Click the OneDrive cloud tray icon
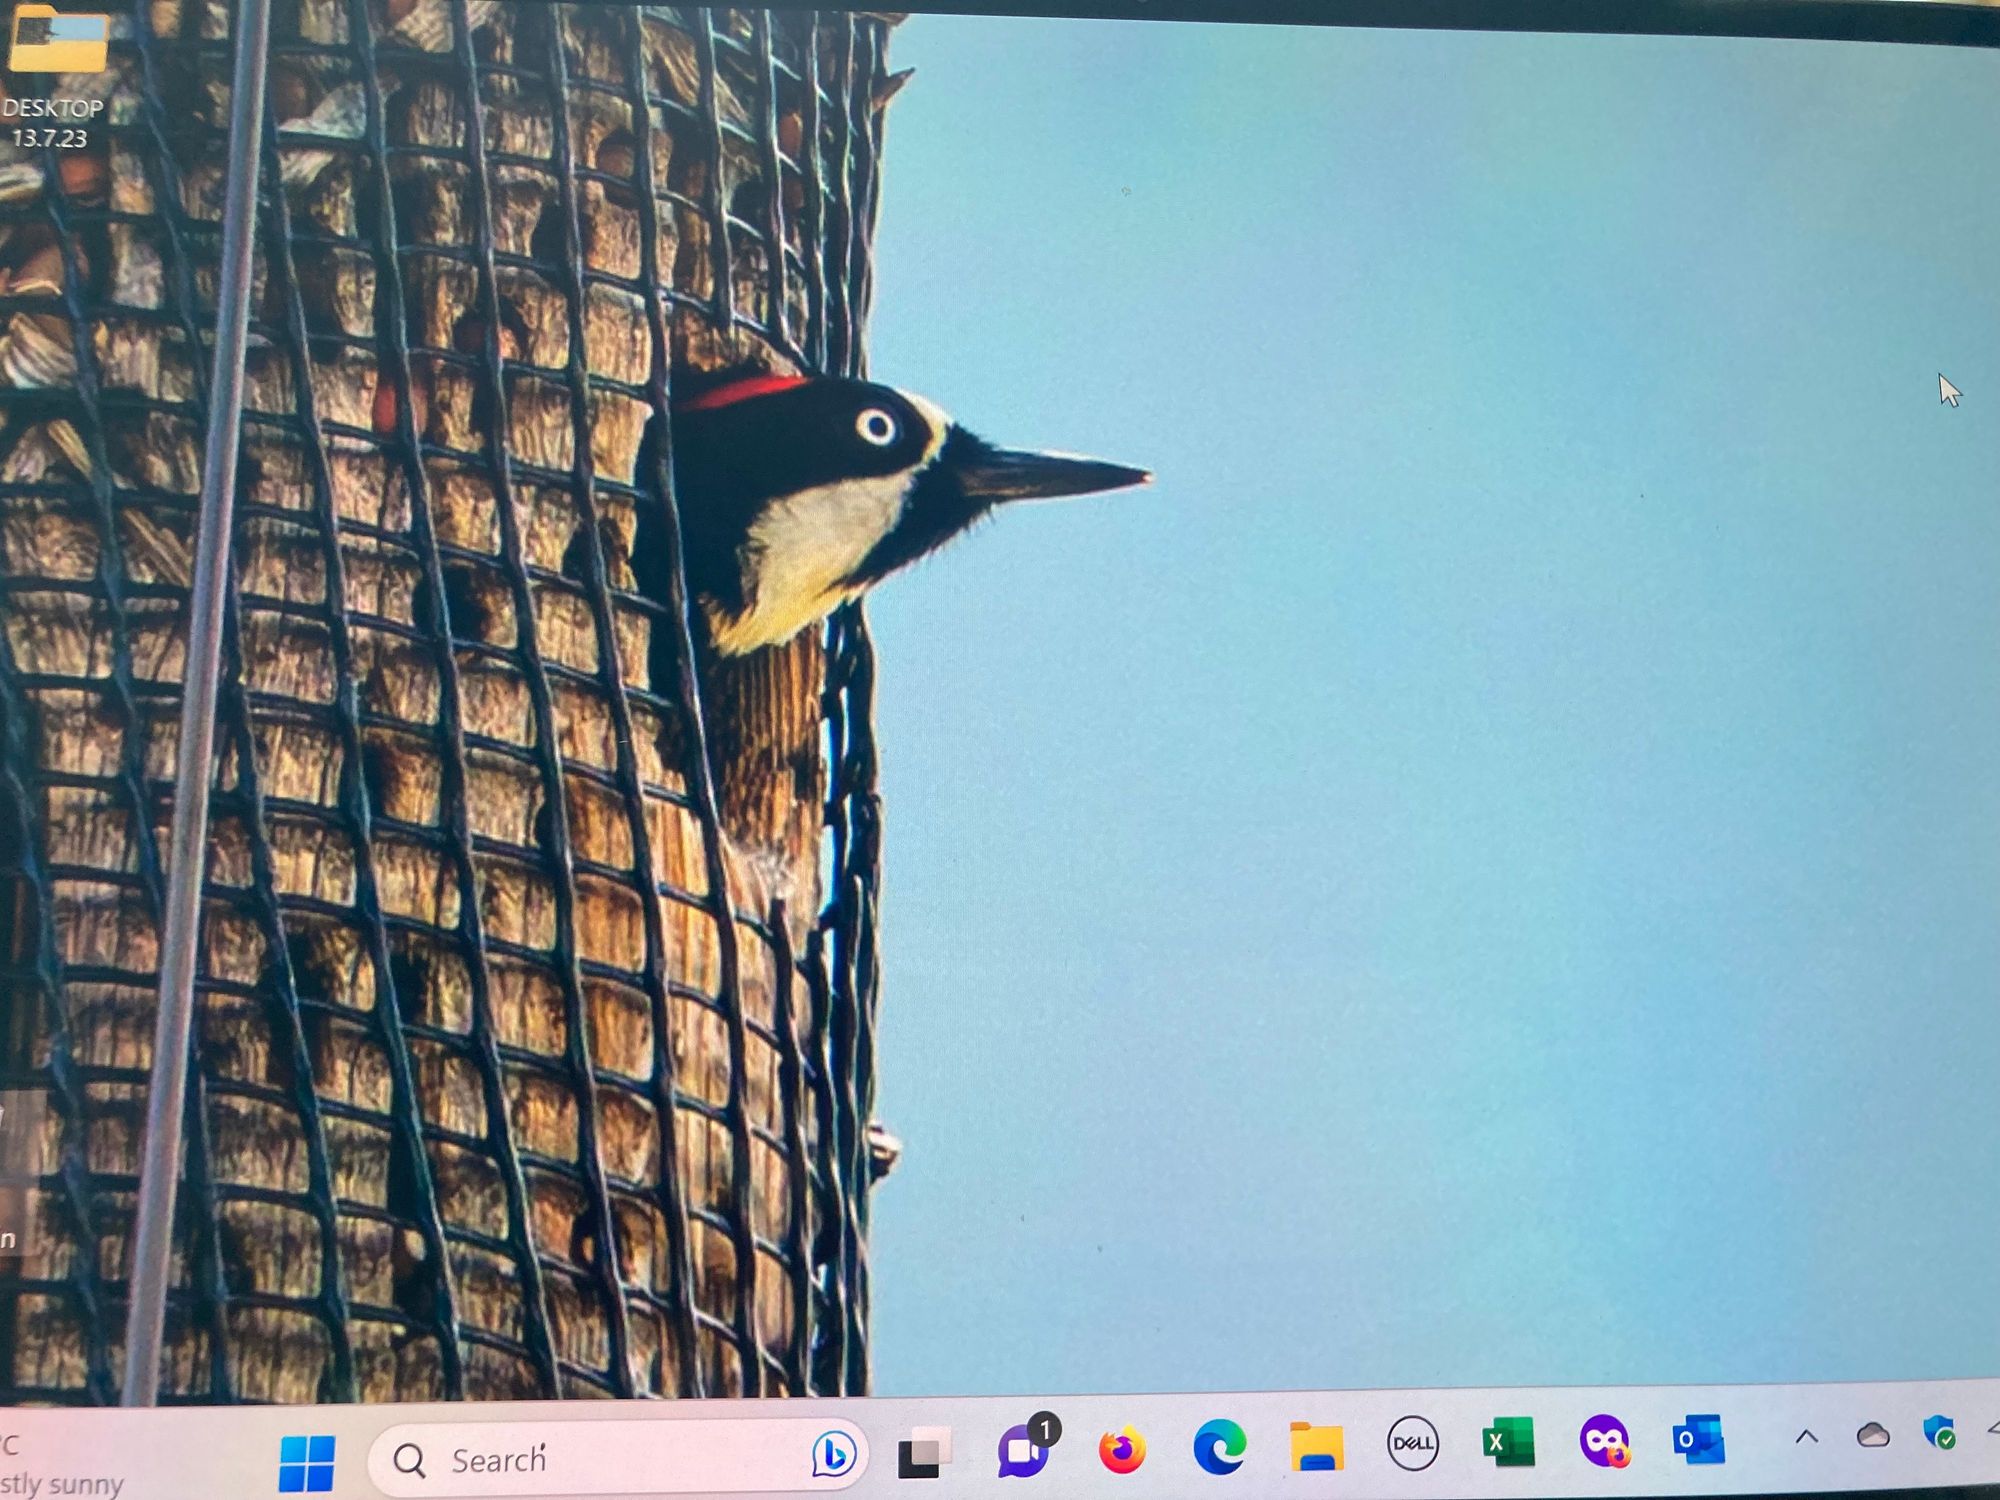2000x1500 pixels. pos(1873,1436)
